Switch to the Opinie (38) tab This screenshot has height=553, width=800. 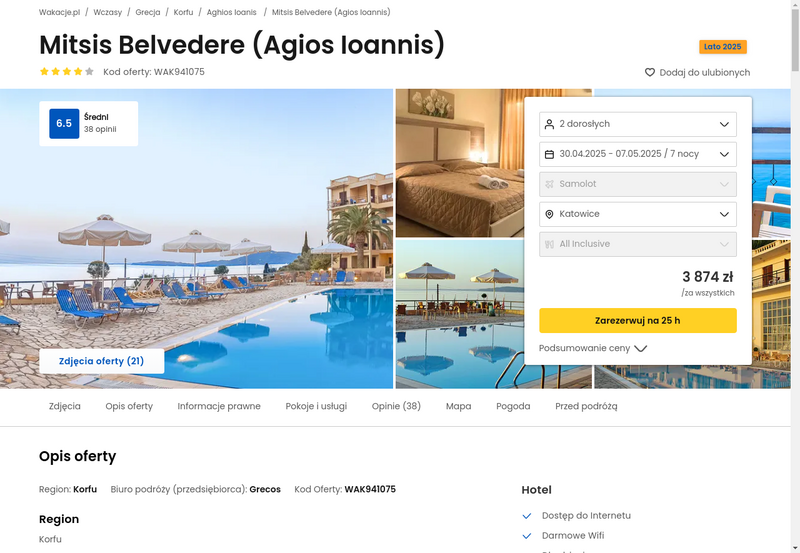(396, 406)
